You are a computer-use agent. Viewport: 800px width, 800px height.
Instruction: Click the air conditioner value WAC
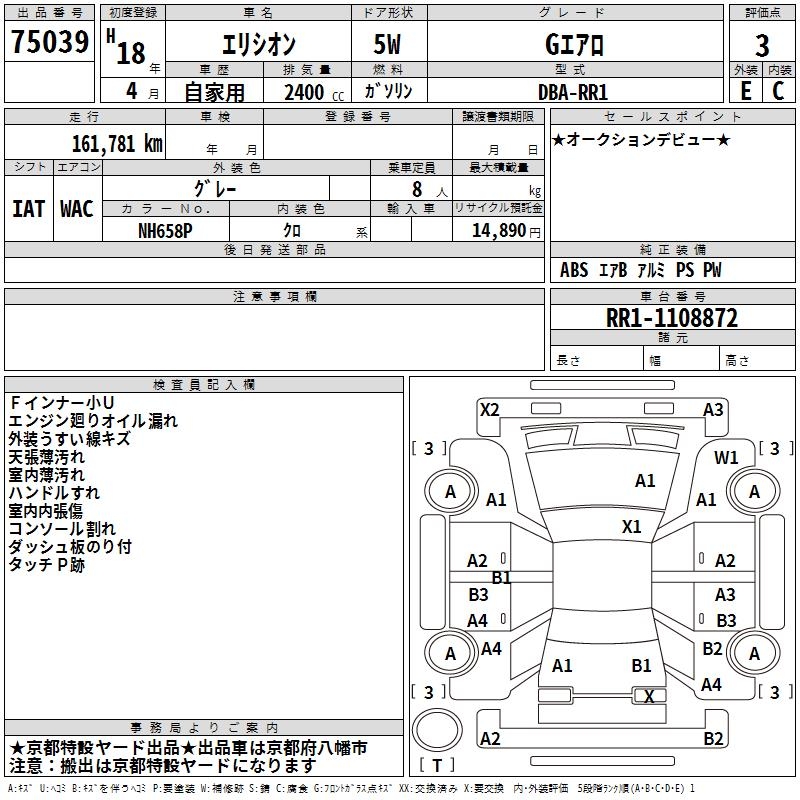pyautogui.click(x=77, y=209)
